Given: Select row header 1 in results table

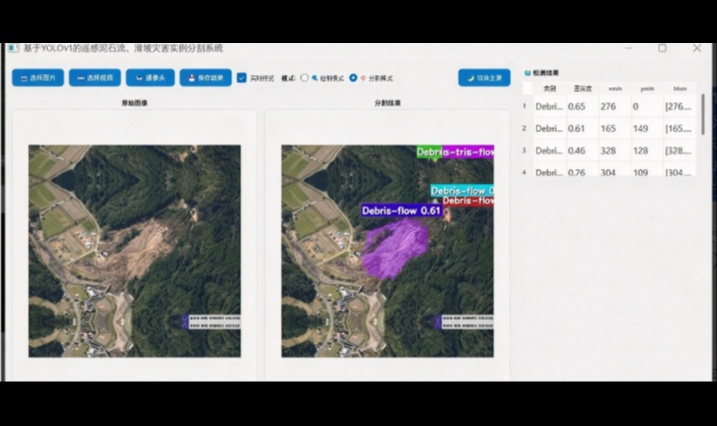Looking at the screenshot, I should [525, 106].
